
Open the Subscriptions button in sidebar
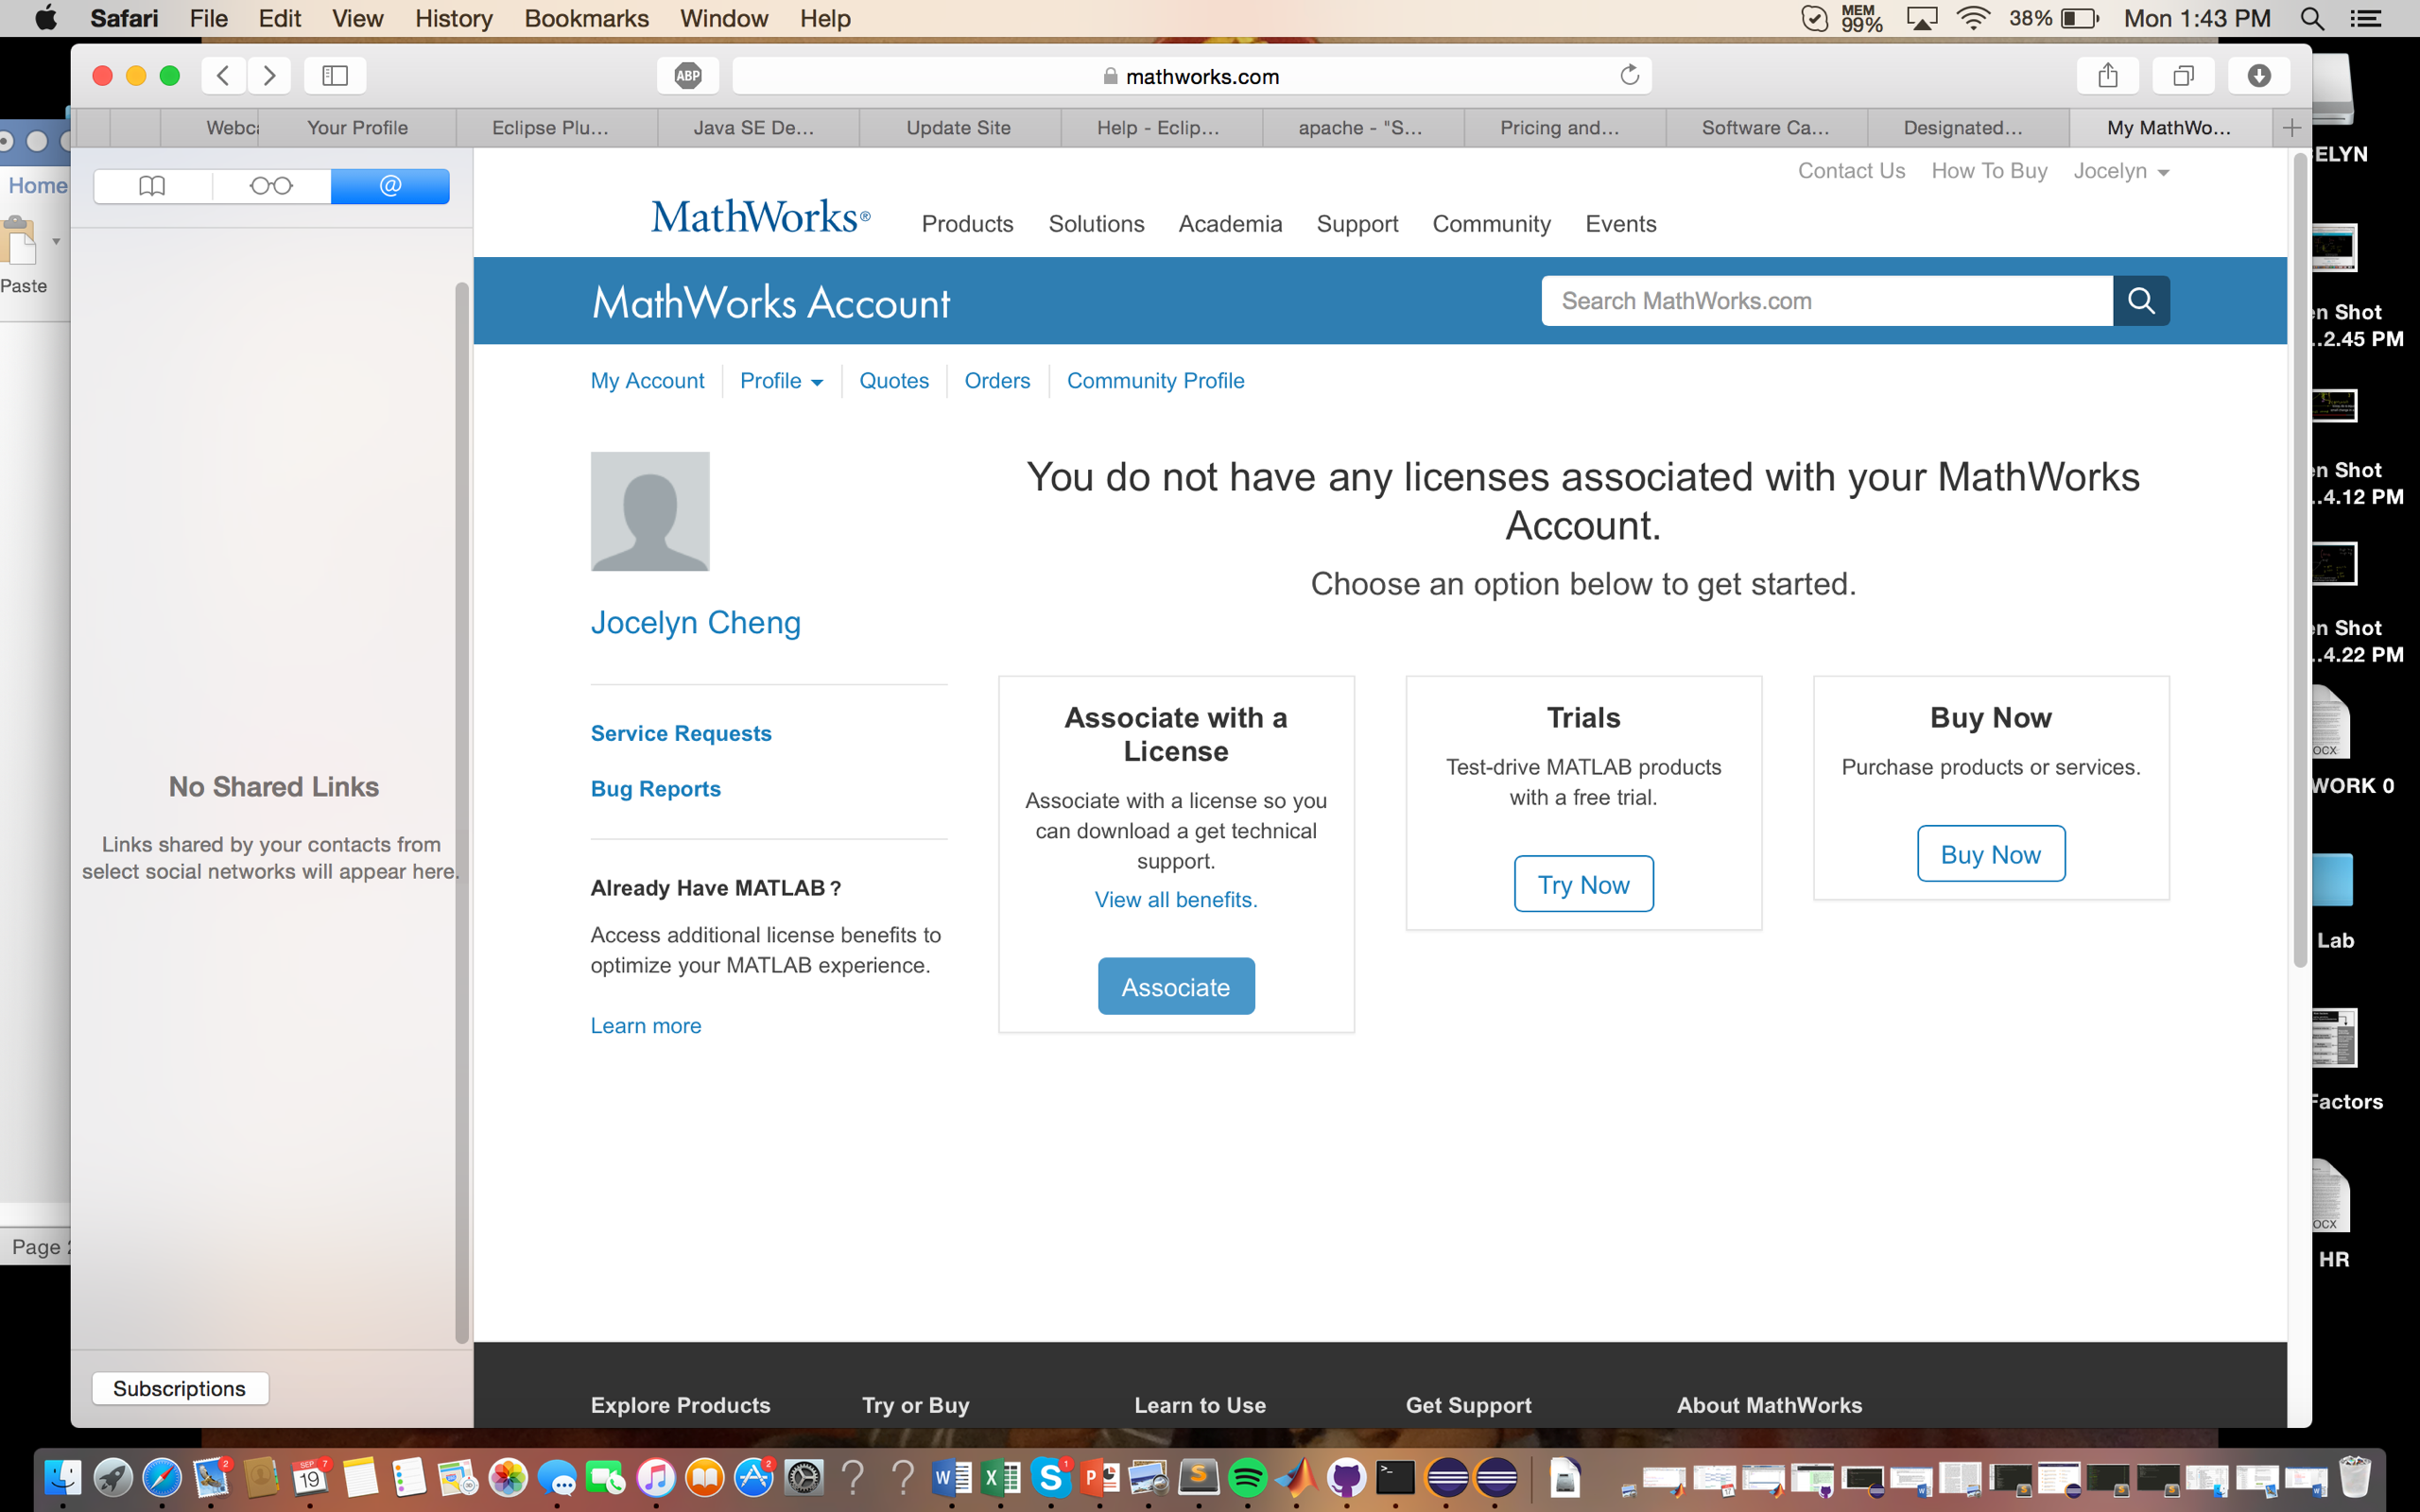tap(180, 1388)
